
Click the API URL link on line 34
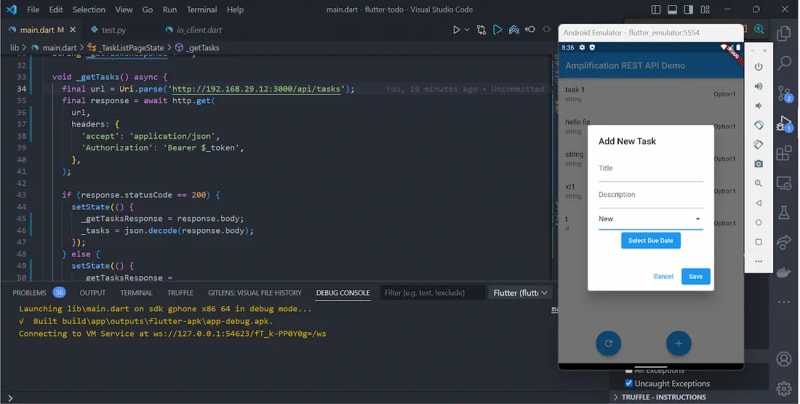[256, 89]
